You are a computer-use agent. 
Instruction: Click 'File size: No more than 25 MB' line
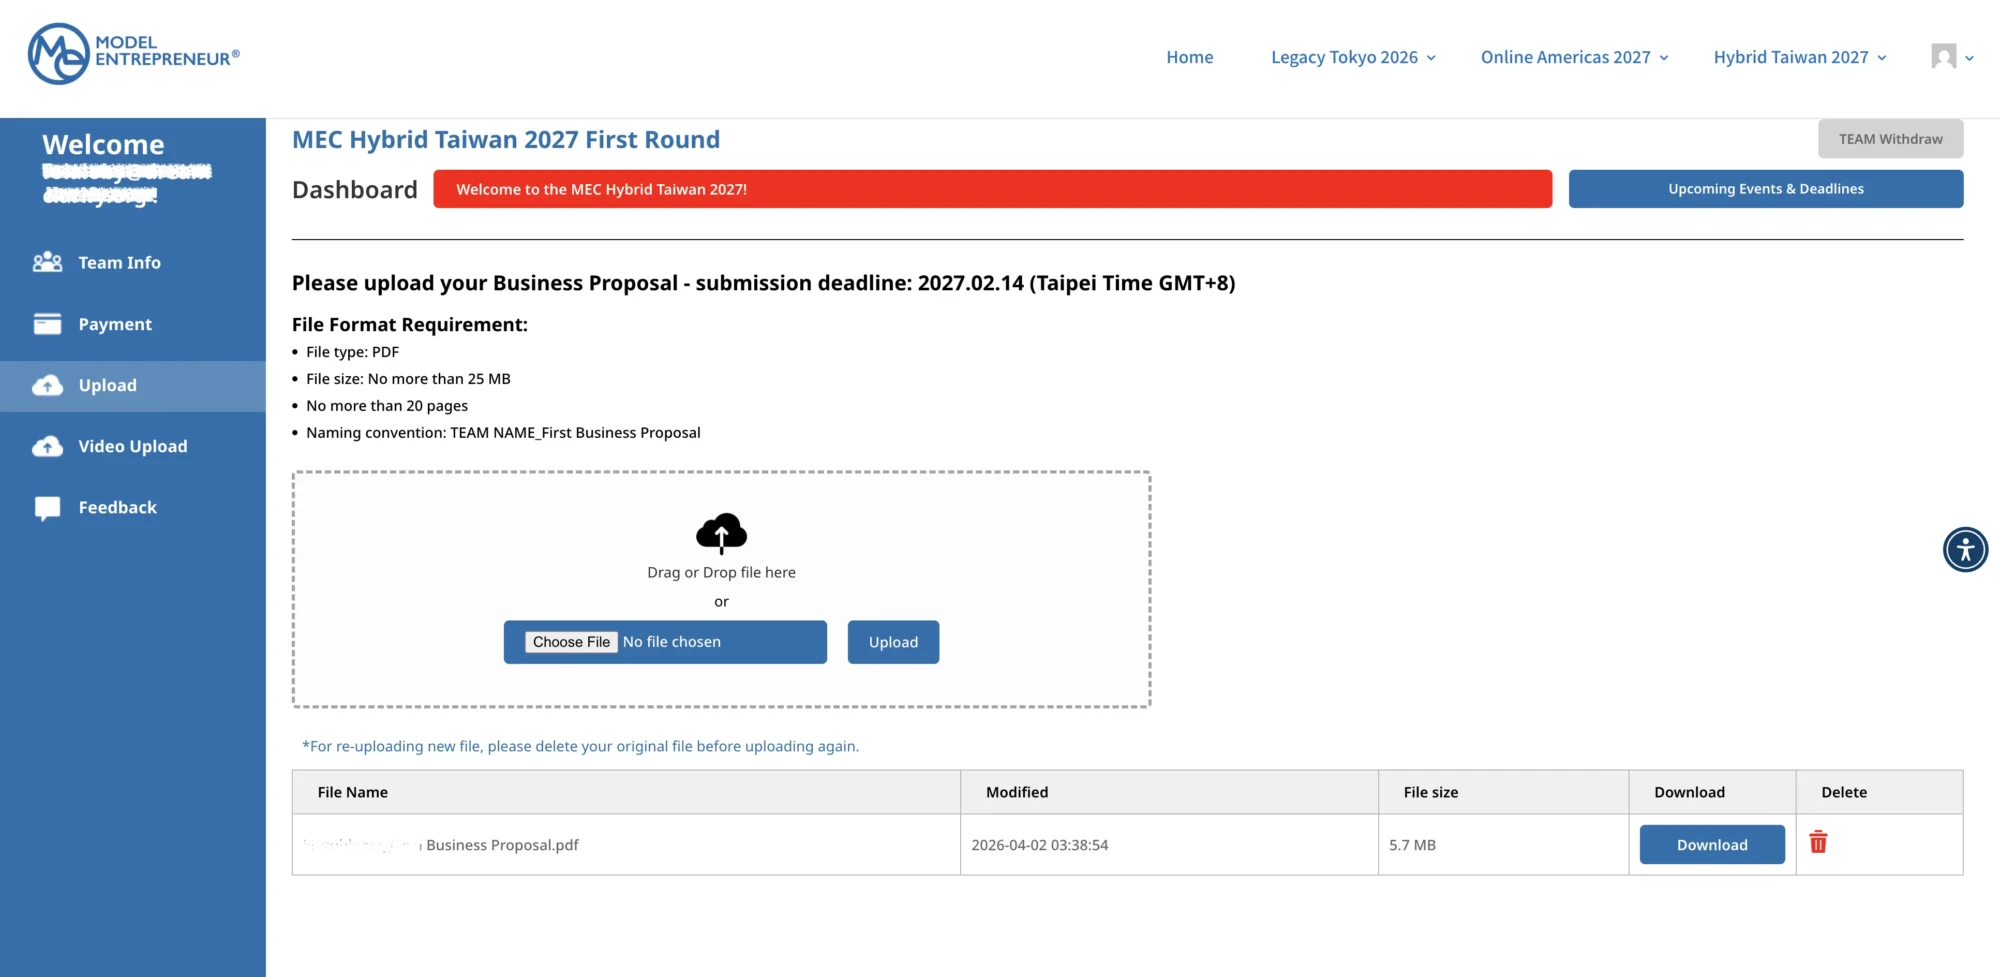(x=408, y=379)
